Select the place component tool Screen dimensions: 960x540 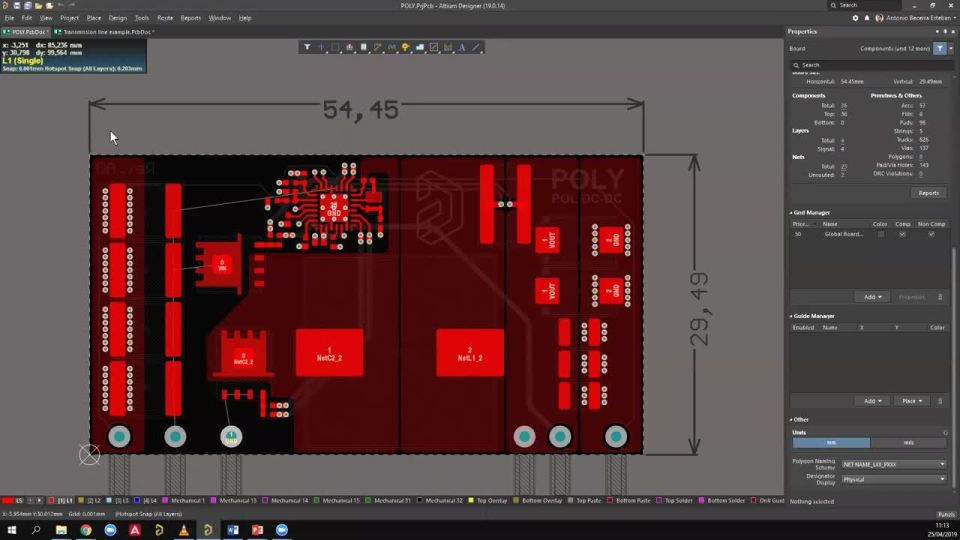(x=363, y=47)
